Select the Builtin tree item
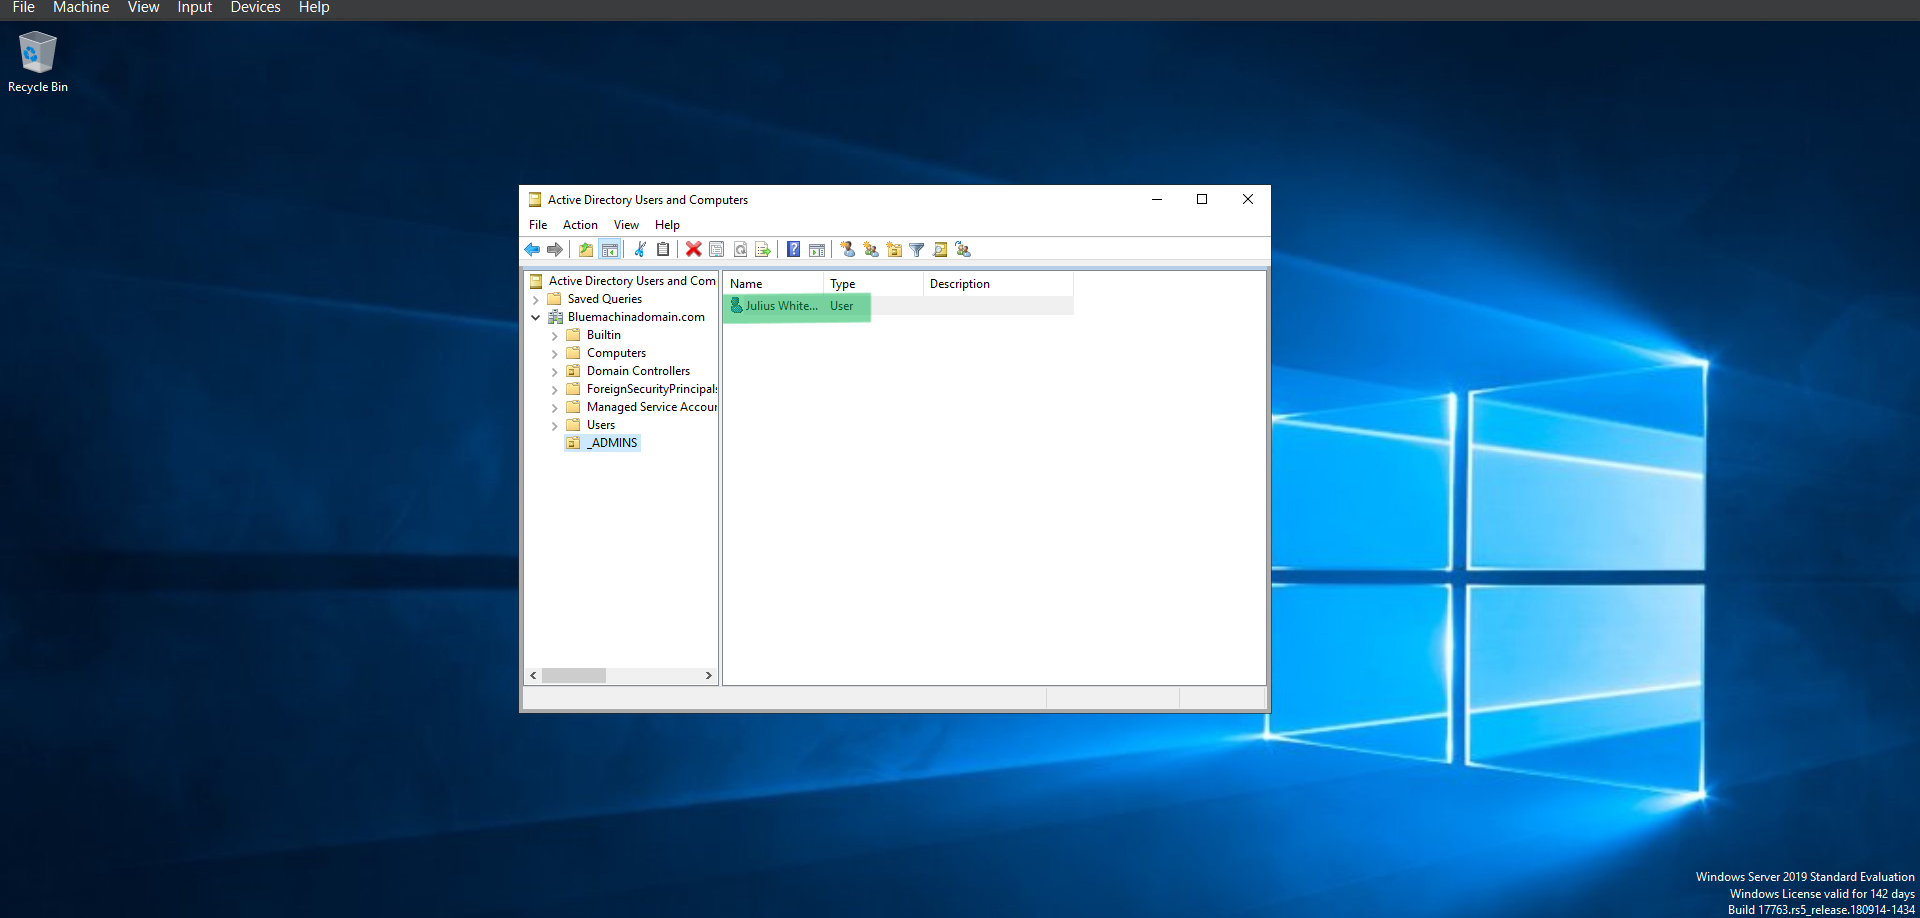Viewport: 1920px width, 918px height. tap(604, 335)
